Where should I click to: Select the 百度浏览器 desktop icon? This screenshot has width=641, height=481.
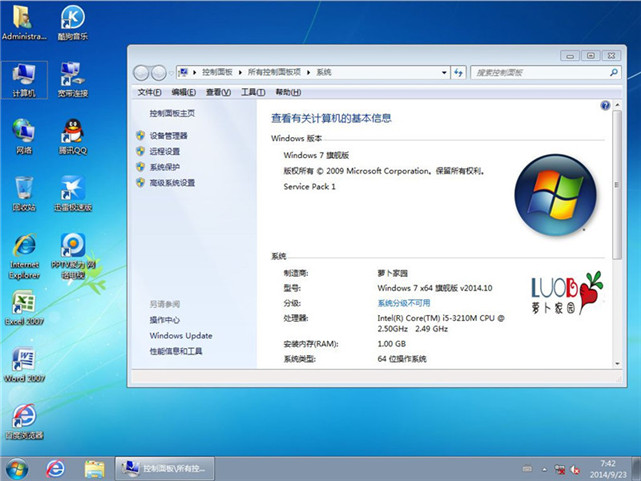(x=24, y=422)
